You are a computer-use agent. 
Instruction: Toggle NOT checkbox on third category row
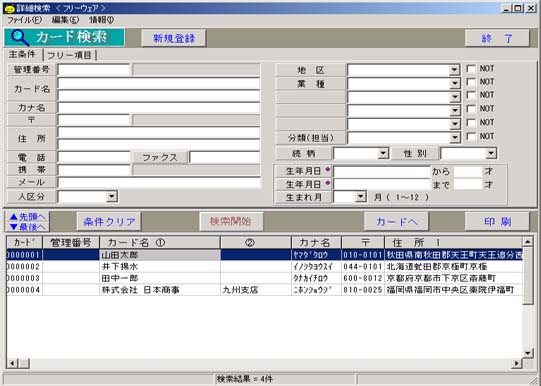pyautogui.click(x=471, y=95)
